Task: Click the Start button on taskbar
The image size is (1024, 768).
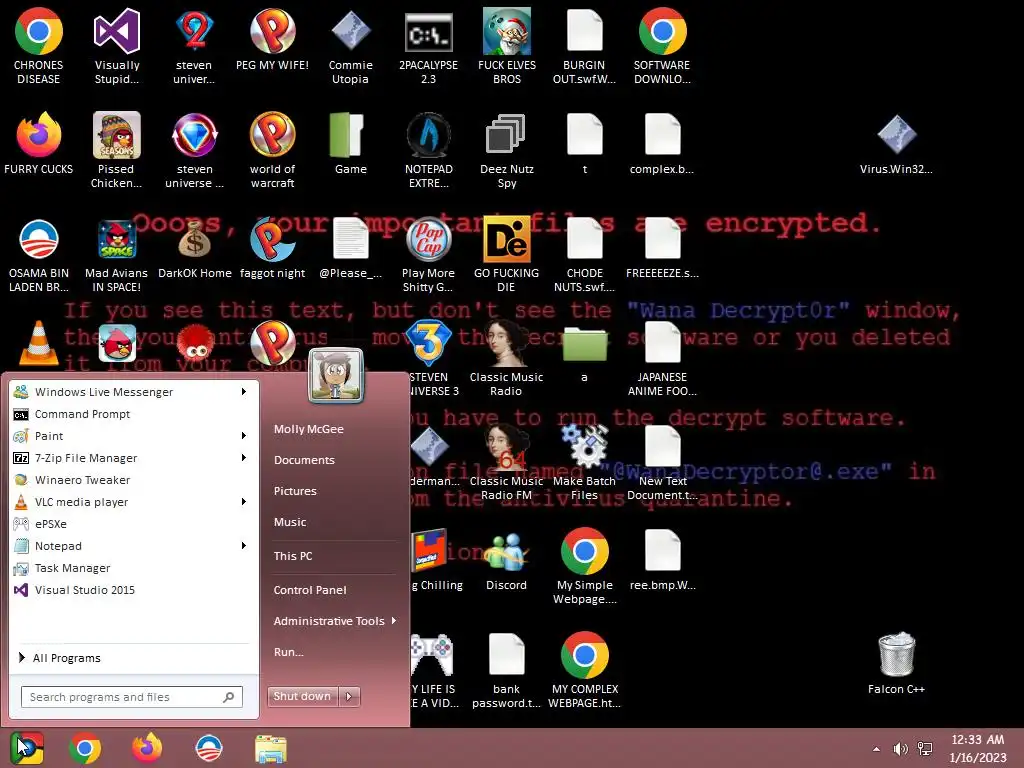Action: 27,748
